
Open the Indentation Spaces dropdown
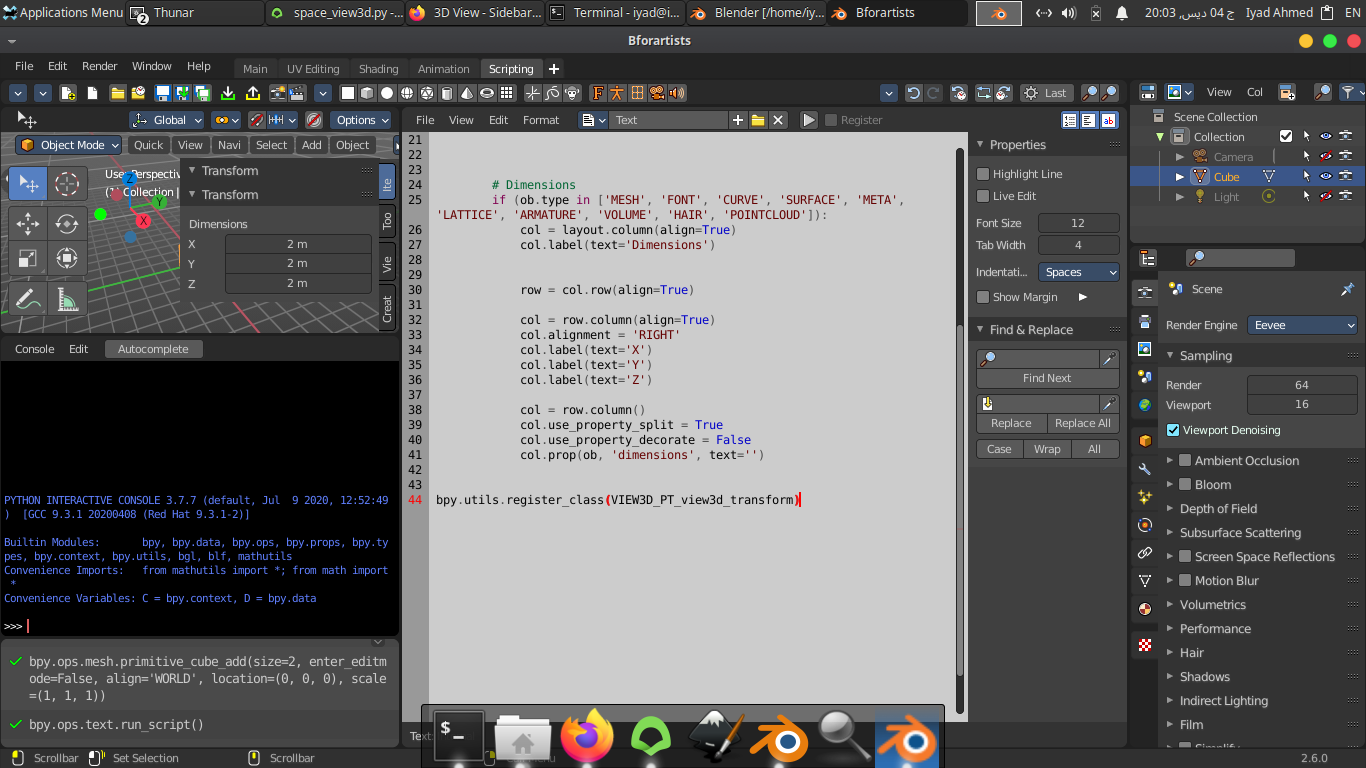point(1079,272)
